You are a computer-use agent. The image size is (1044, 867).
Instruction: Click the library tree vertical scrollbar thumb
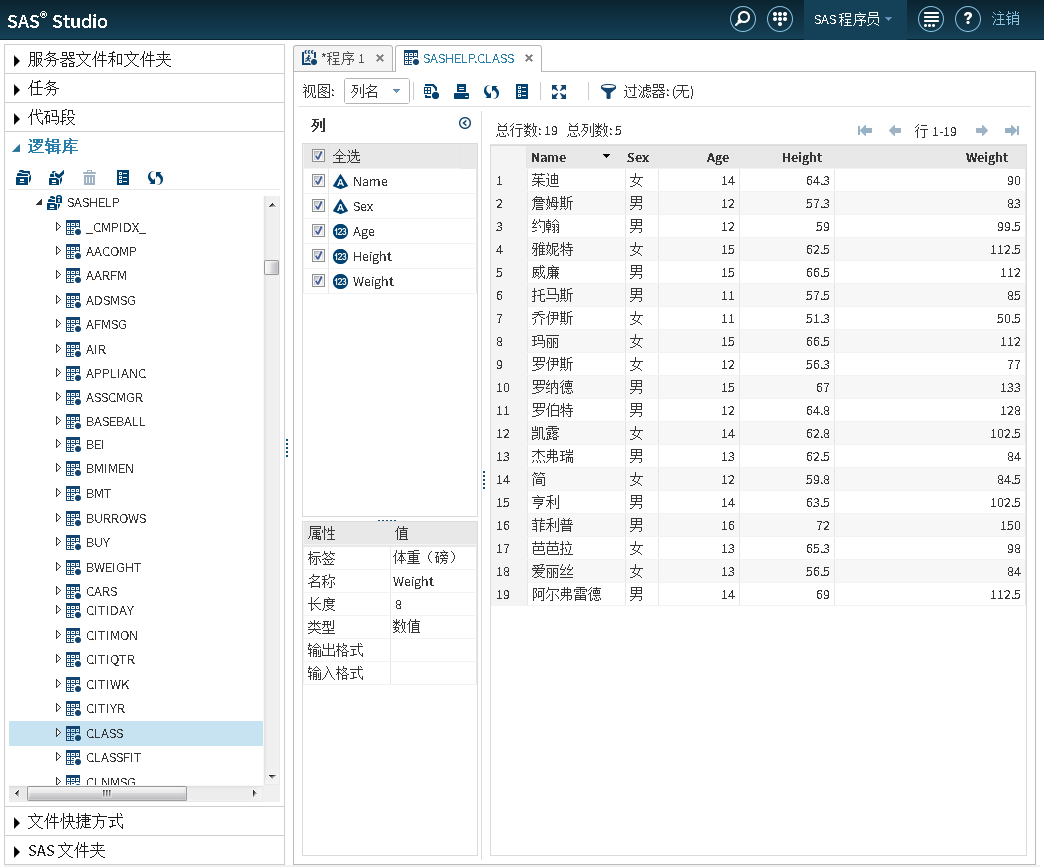(x=271, y=267)
